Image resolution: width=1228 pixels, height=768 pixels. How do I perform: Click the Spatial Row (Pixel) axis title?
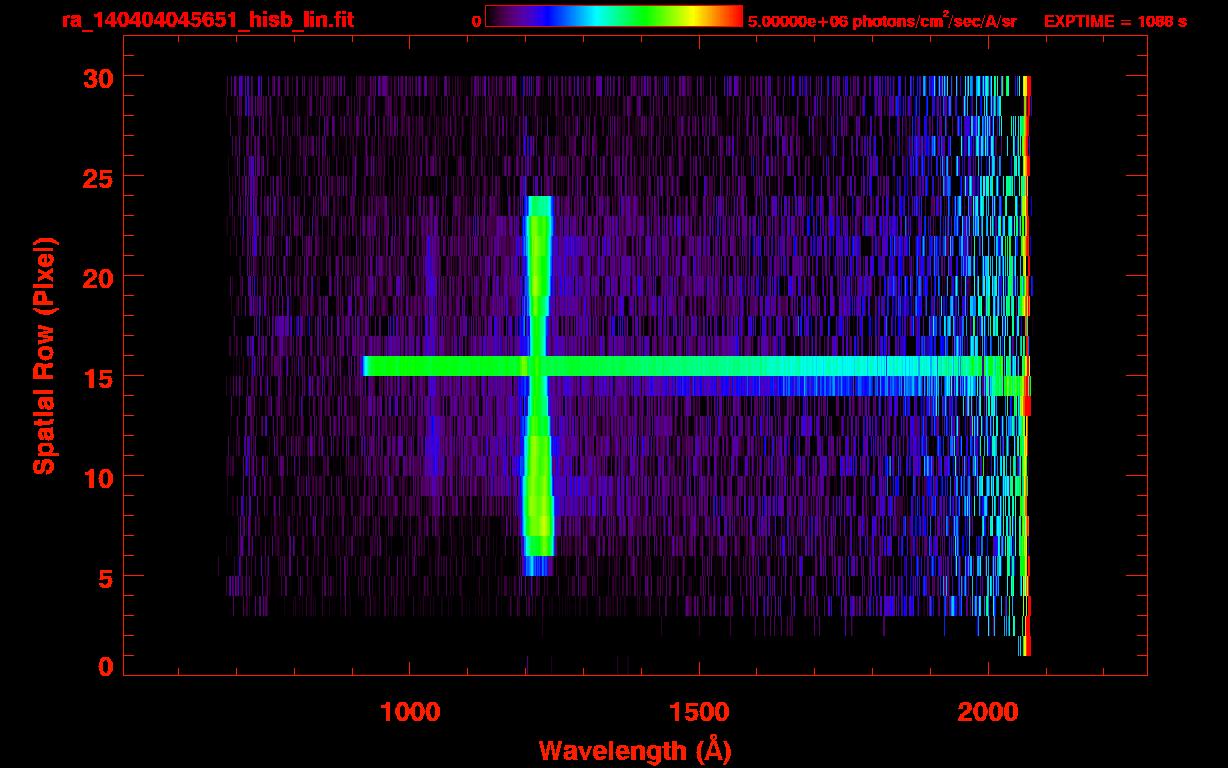point(45,355)
